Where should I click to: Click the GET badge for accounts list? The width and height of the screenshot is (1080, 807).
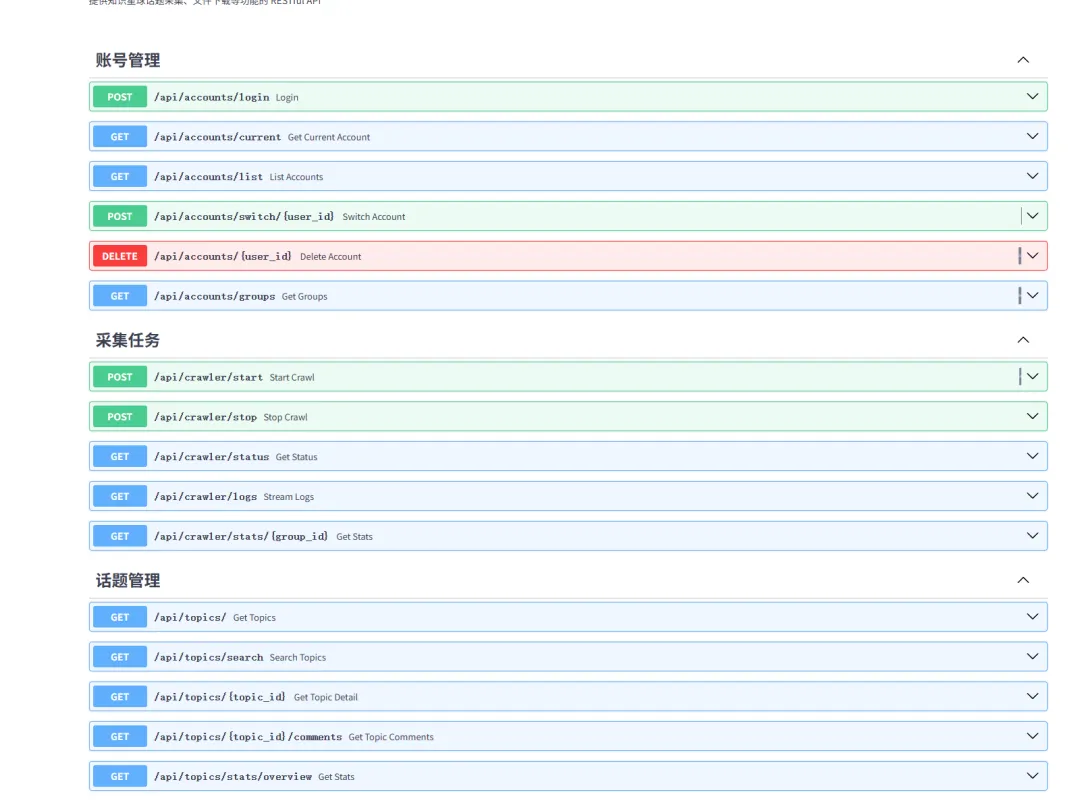[120, 176]
